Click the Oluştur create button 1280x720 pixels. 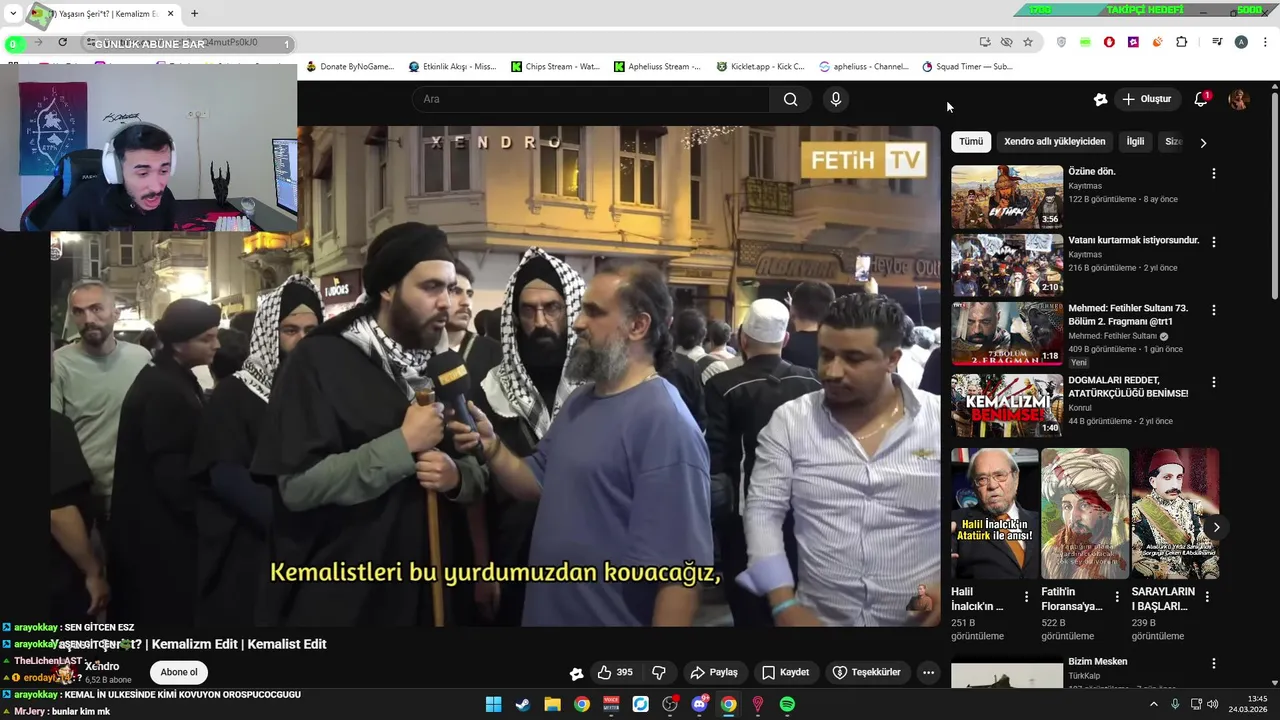point(1146,99)
